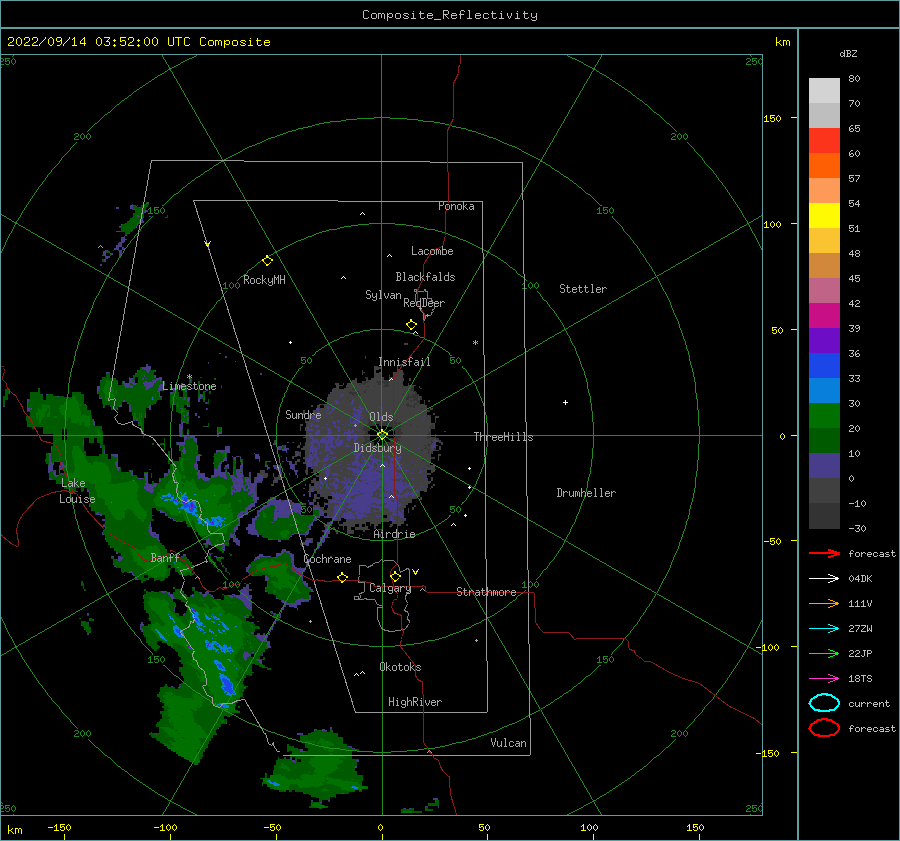The image size is (900, 841).
Task: Click the Sylvan town label
Action: click(383, 295)
